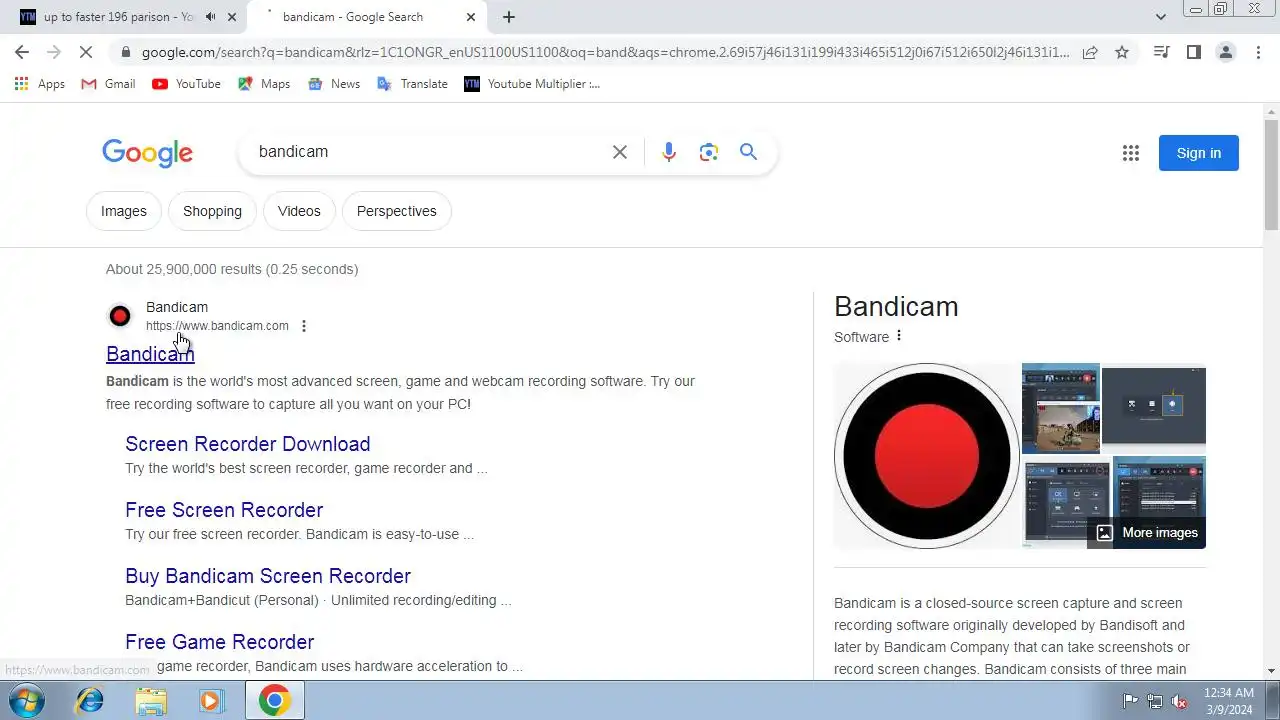Stop loading the page with the X button
1280x720 pixels.
86,52
